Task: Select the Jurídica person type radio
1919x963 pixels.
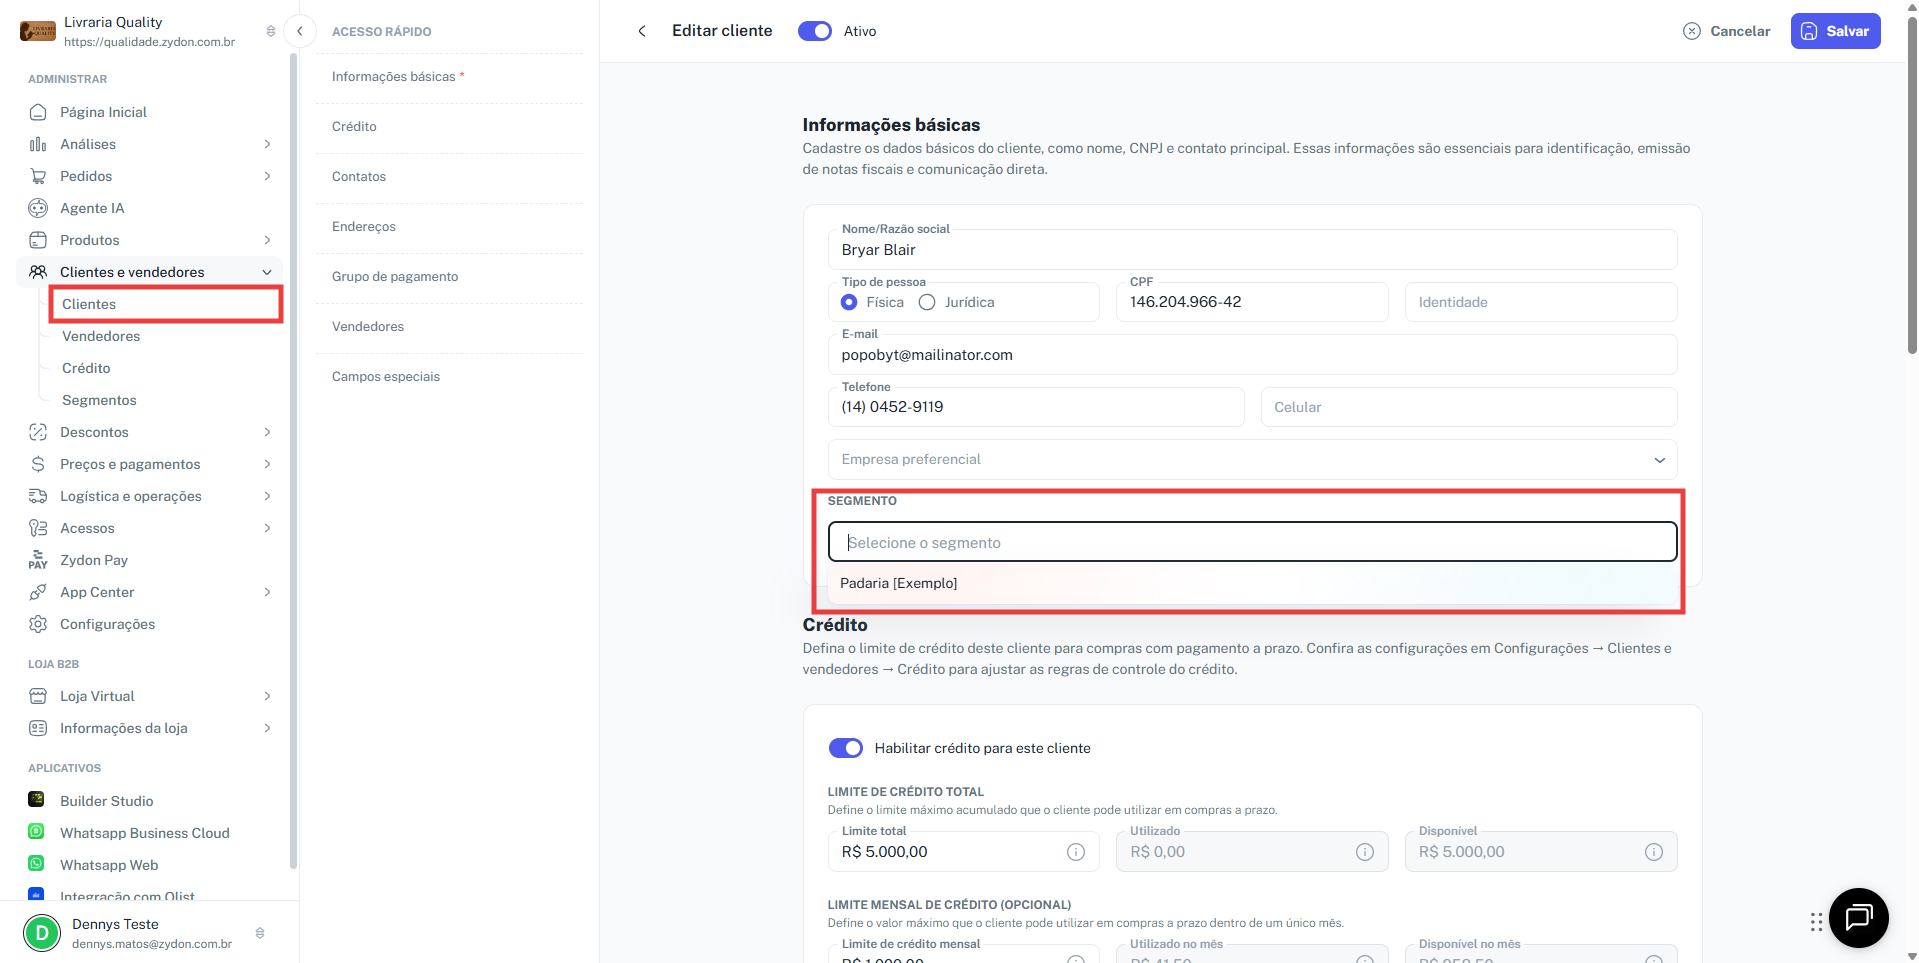Action: coord(927,302)
